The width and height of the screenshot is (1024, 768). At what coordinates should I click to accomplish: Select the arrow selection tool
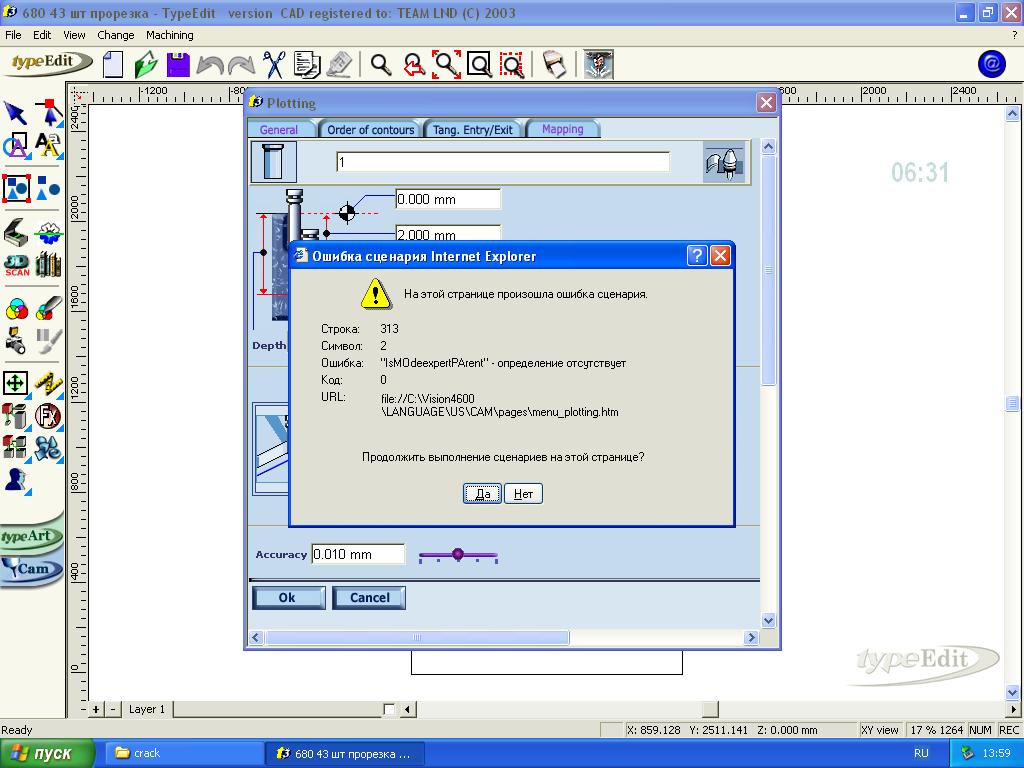pos(16,113)
